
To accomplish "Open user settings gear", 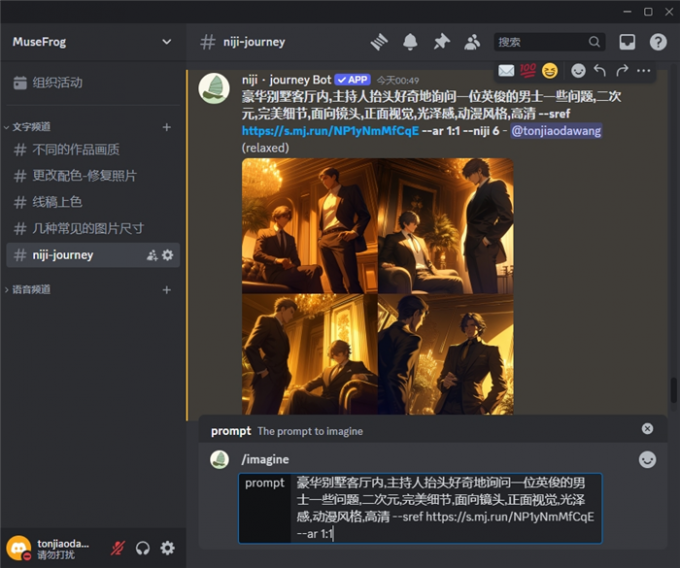I will point(167,548).
